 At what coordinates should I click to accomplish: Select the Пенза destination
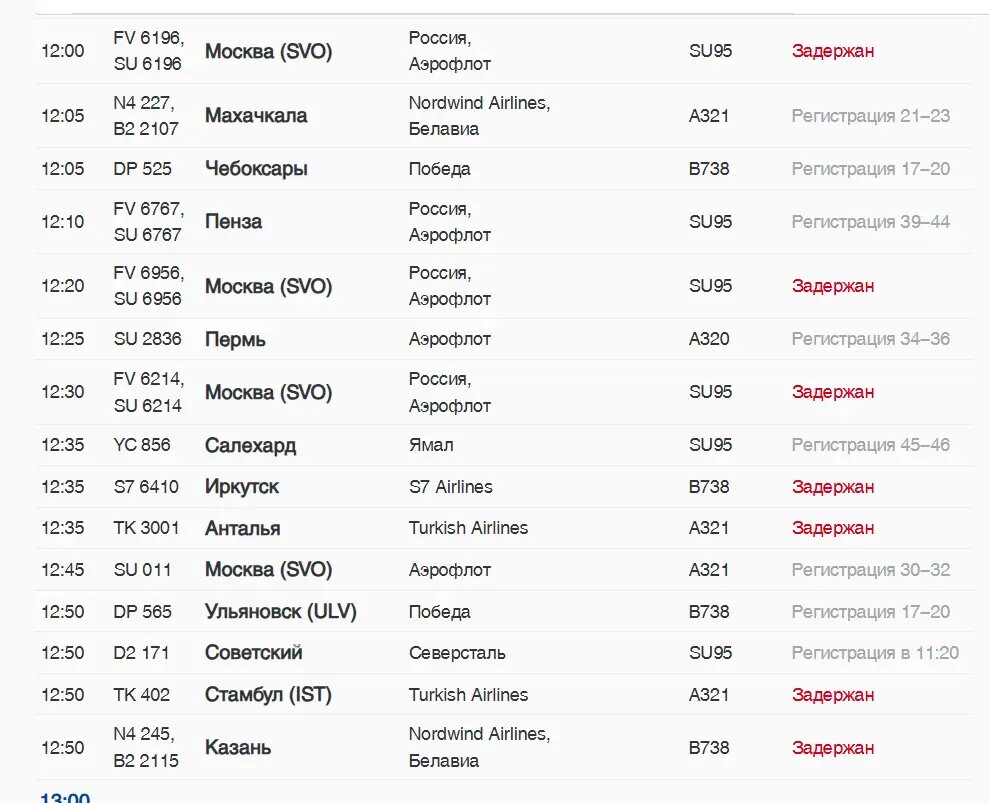point(233,222)
